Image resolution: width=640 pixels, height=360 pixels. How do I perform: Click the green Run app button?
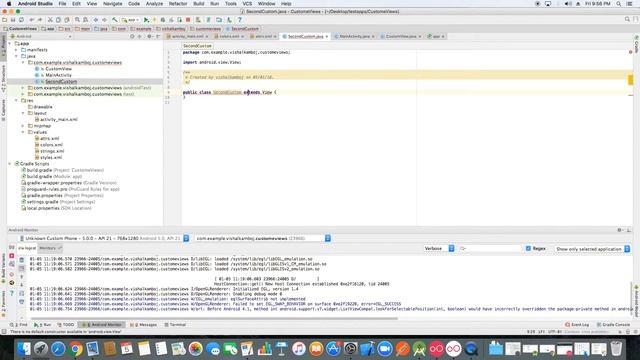[146, 20]
